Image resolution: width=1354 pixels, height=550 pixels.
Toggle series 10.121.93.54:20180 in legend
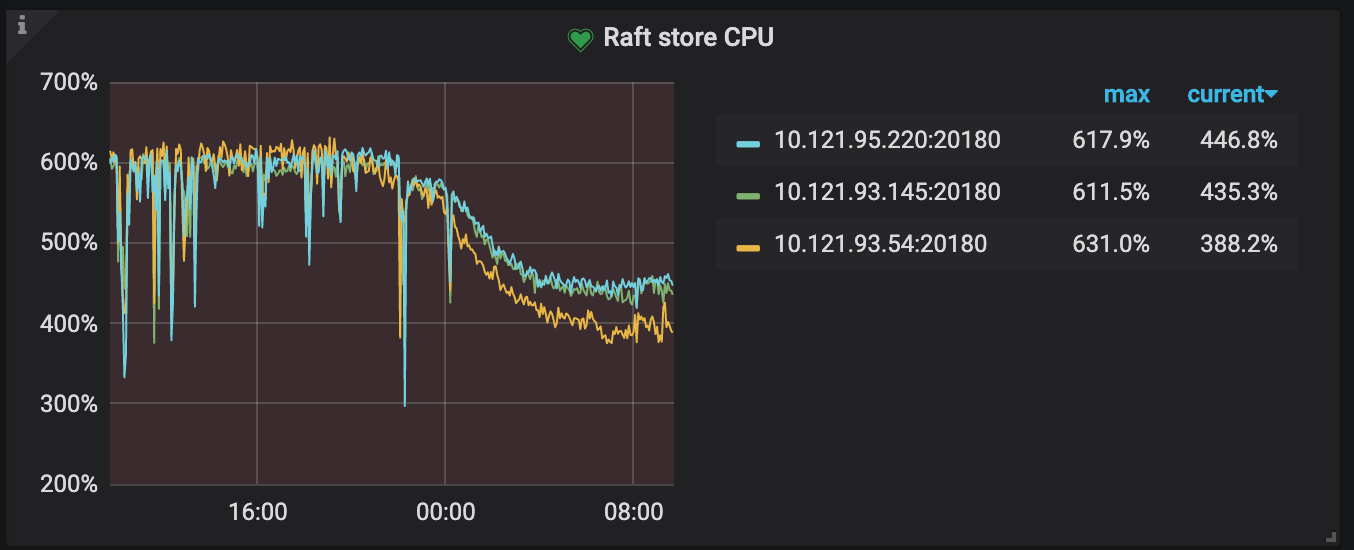pos(881,244)
